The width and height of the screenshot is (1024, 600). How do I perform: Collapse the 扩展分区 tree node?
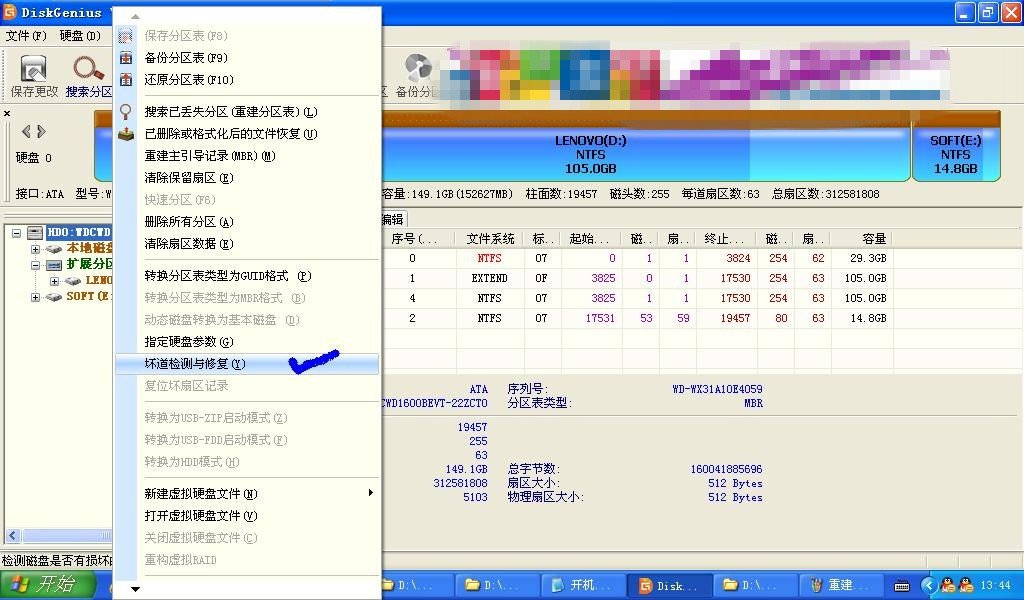[35, 265]
